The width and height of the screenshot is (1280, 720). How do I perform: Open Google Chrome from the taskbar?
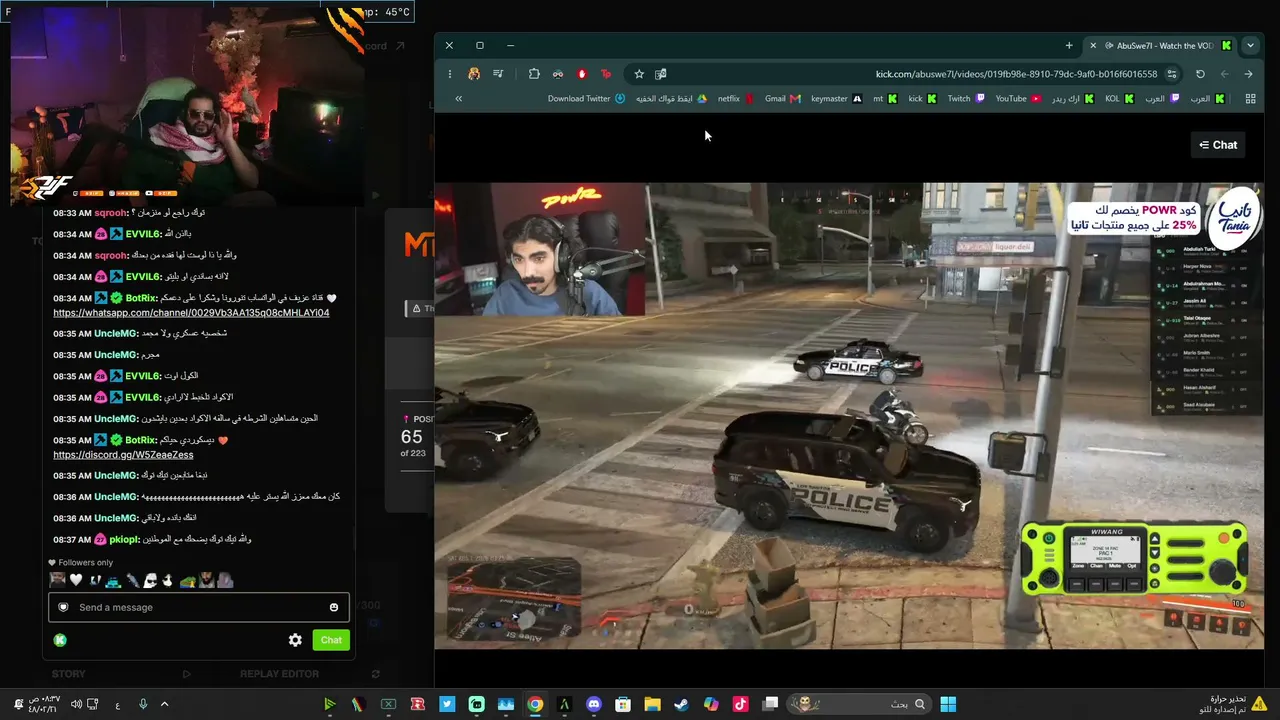pos(535,704)
